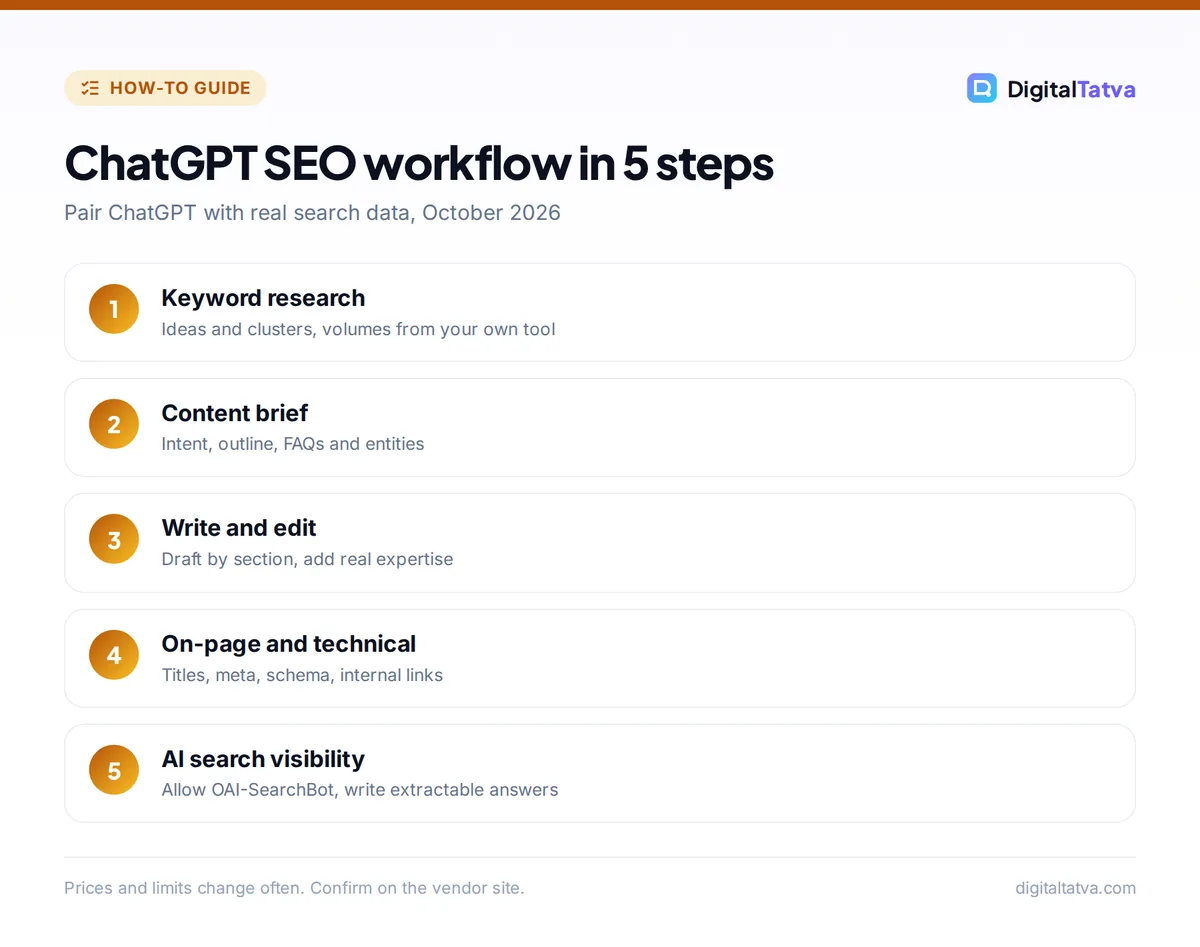This screenshot has width=1200, height=947.
Task: Click the HOW-TO GUIDE badge label
Action: coord(180,88)
